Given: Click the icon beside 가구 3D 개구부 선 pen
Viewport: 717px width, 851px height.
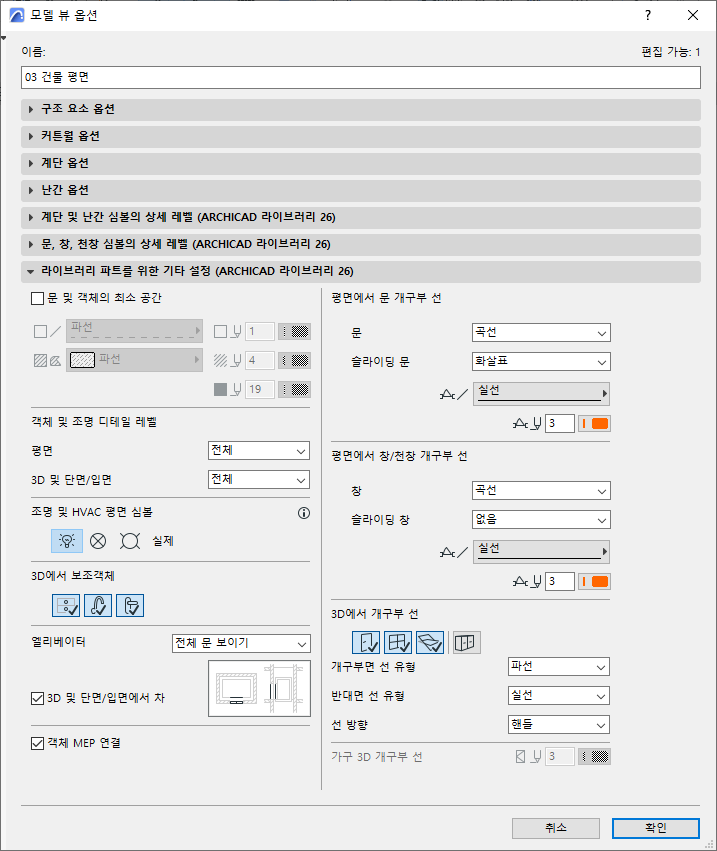Looking at the screenshot, I should pos(528,756).
